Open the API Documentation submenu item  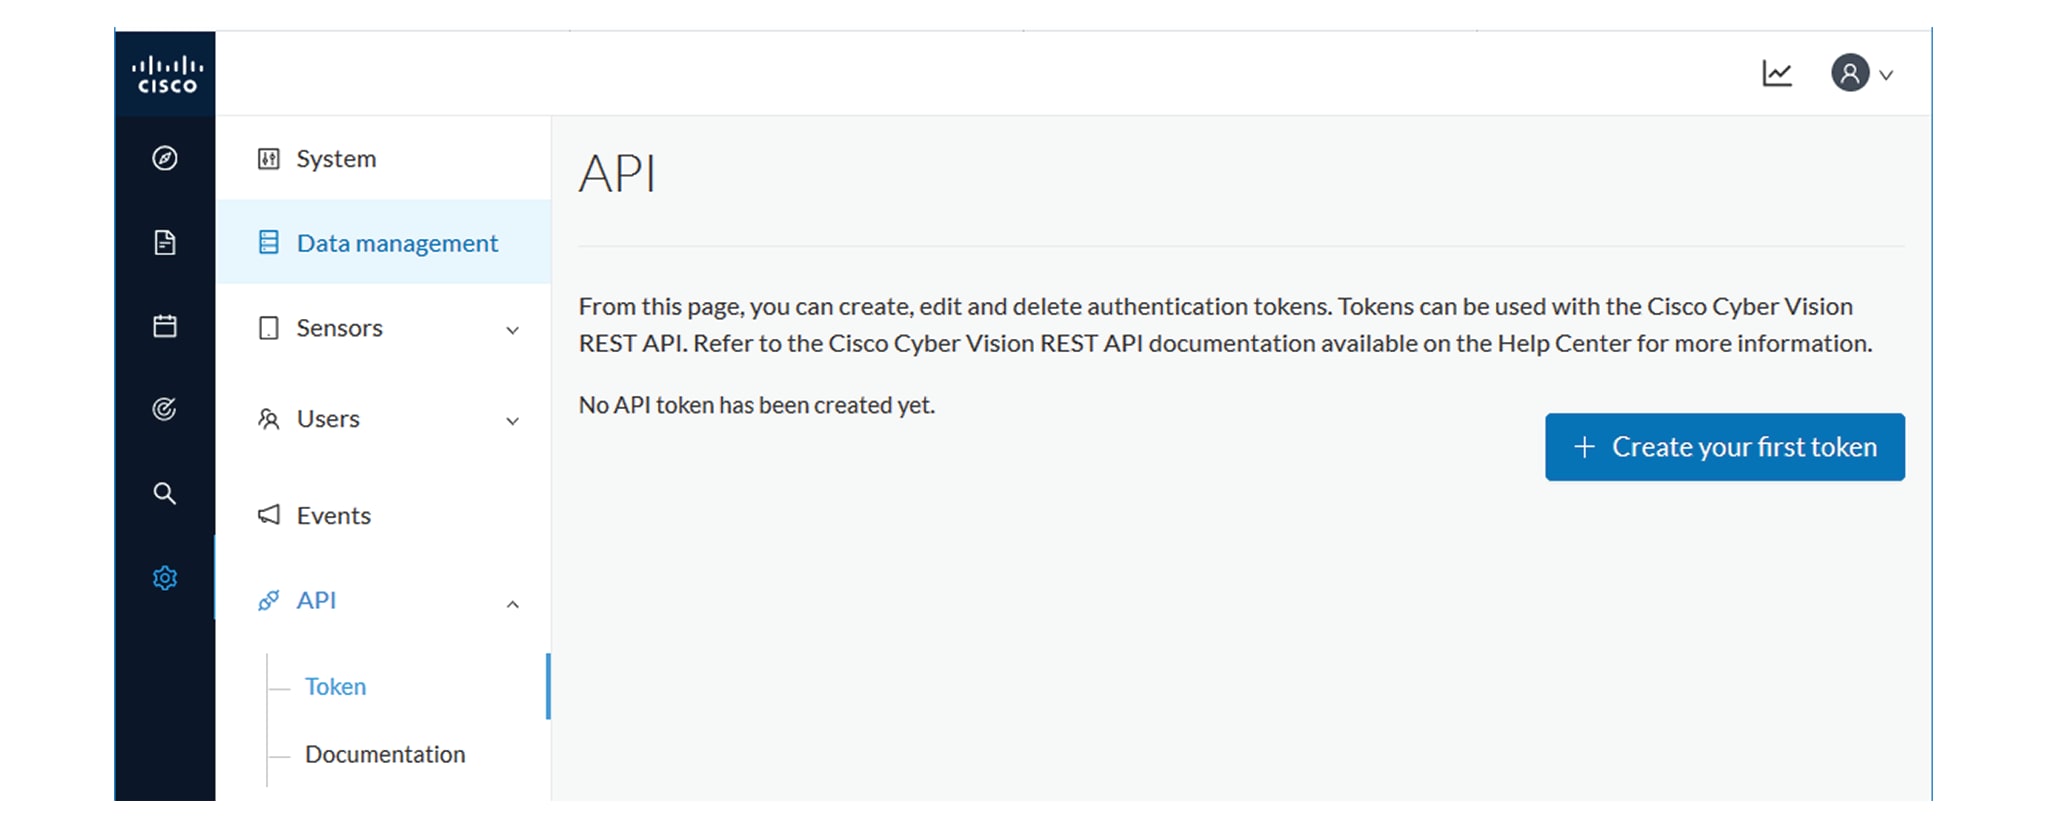(385, 754)
